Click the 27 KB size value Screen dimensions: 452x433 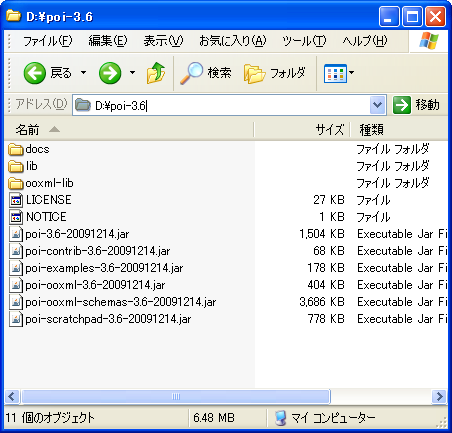point(329,200)
